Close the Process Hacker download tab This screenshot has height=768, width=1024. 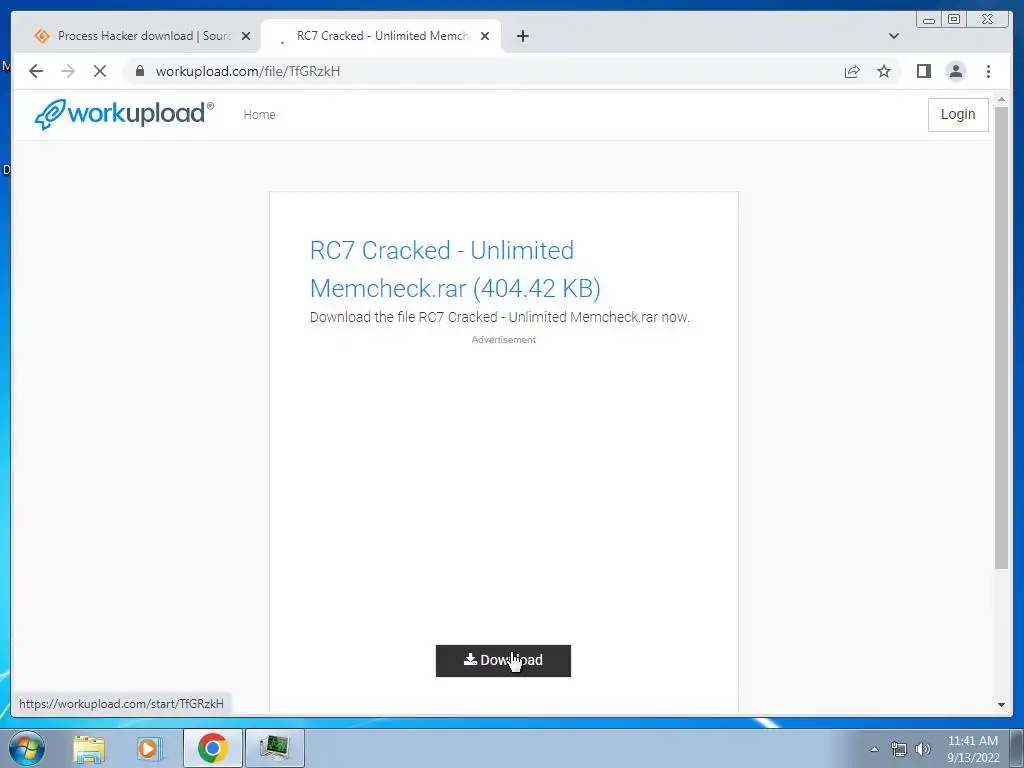point(246,36)
